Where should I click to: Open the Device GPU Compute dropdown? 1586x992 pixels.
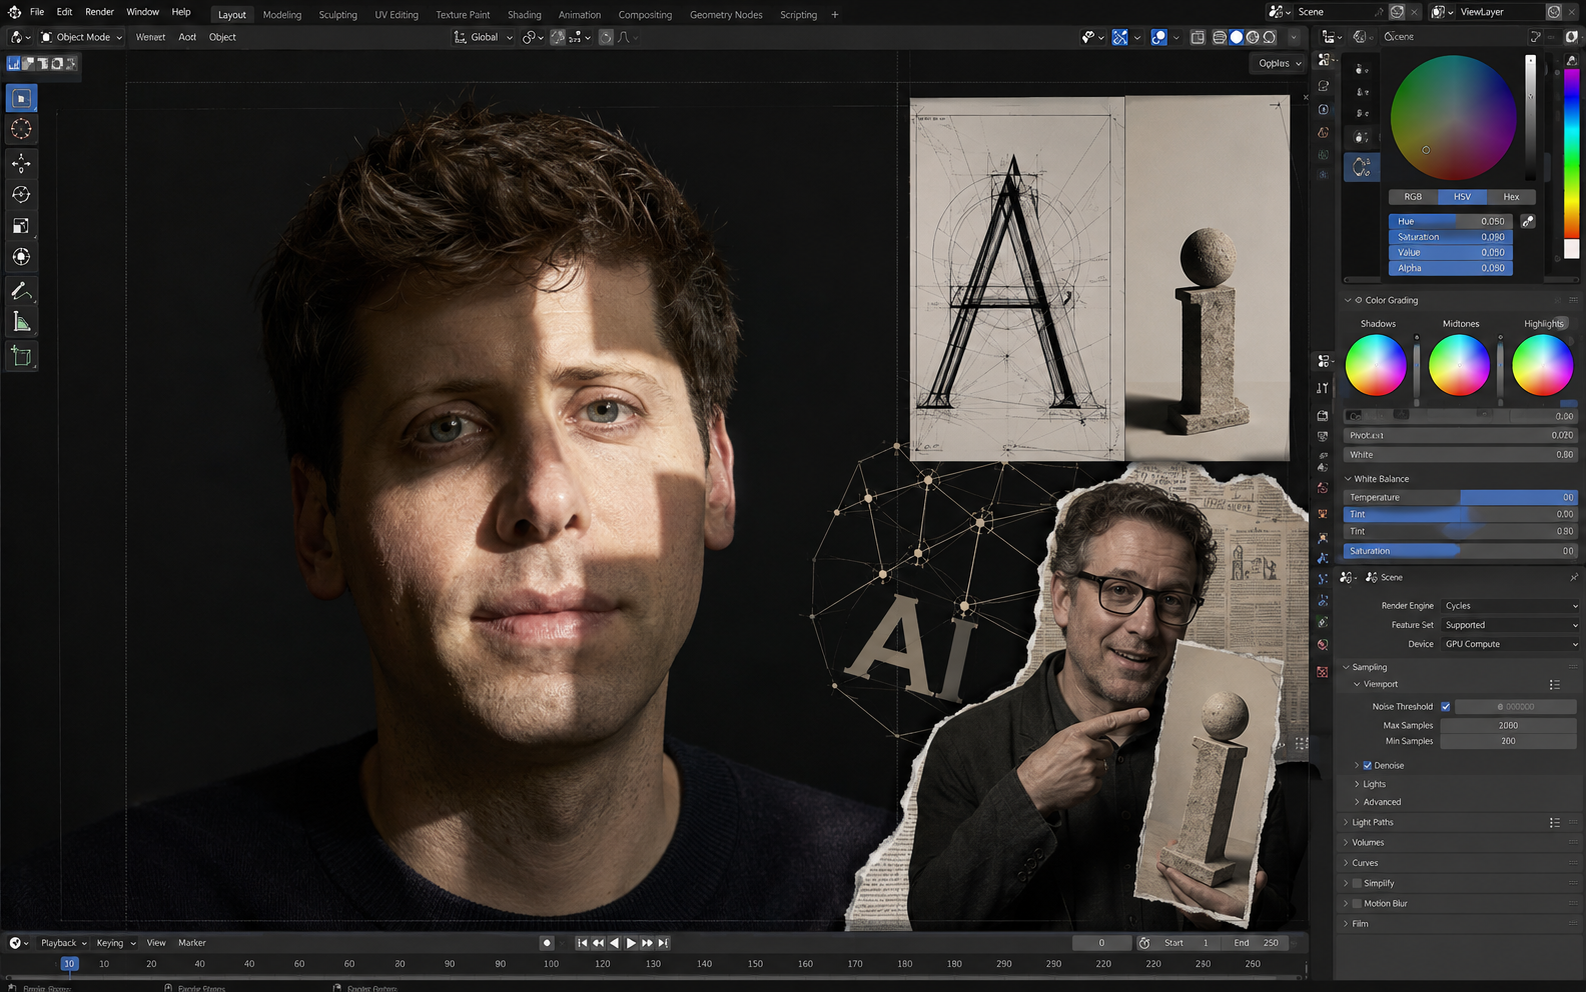tap(1511, 644)
